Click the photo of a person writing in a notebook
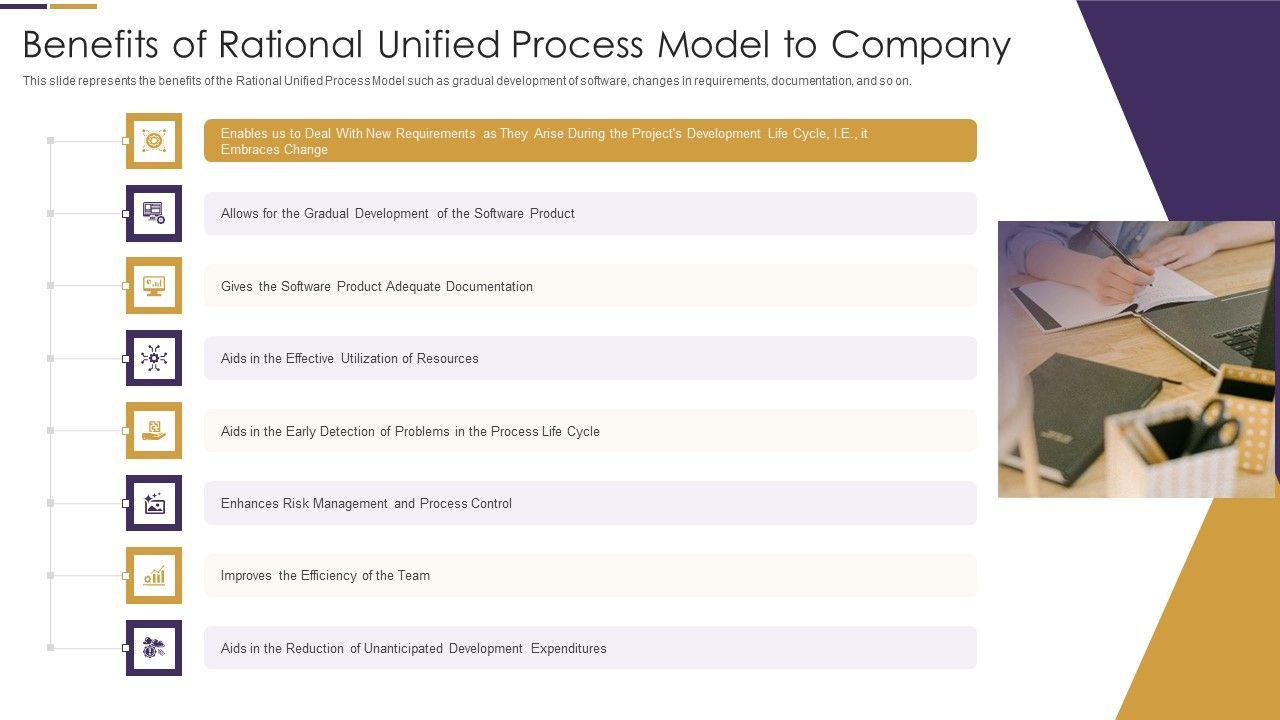 point(1136,359)
